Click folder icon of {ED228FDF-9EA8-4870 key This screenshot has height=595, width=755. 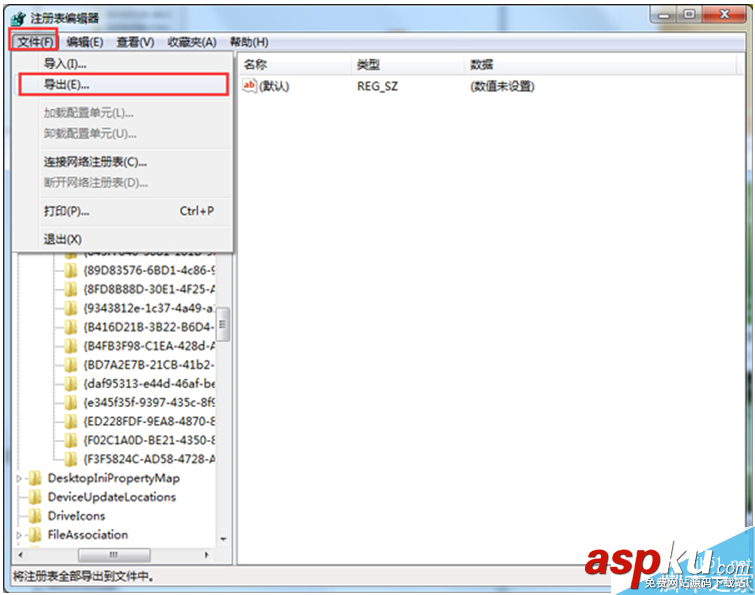tap(71, 422)
